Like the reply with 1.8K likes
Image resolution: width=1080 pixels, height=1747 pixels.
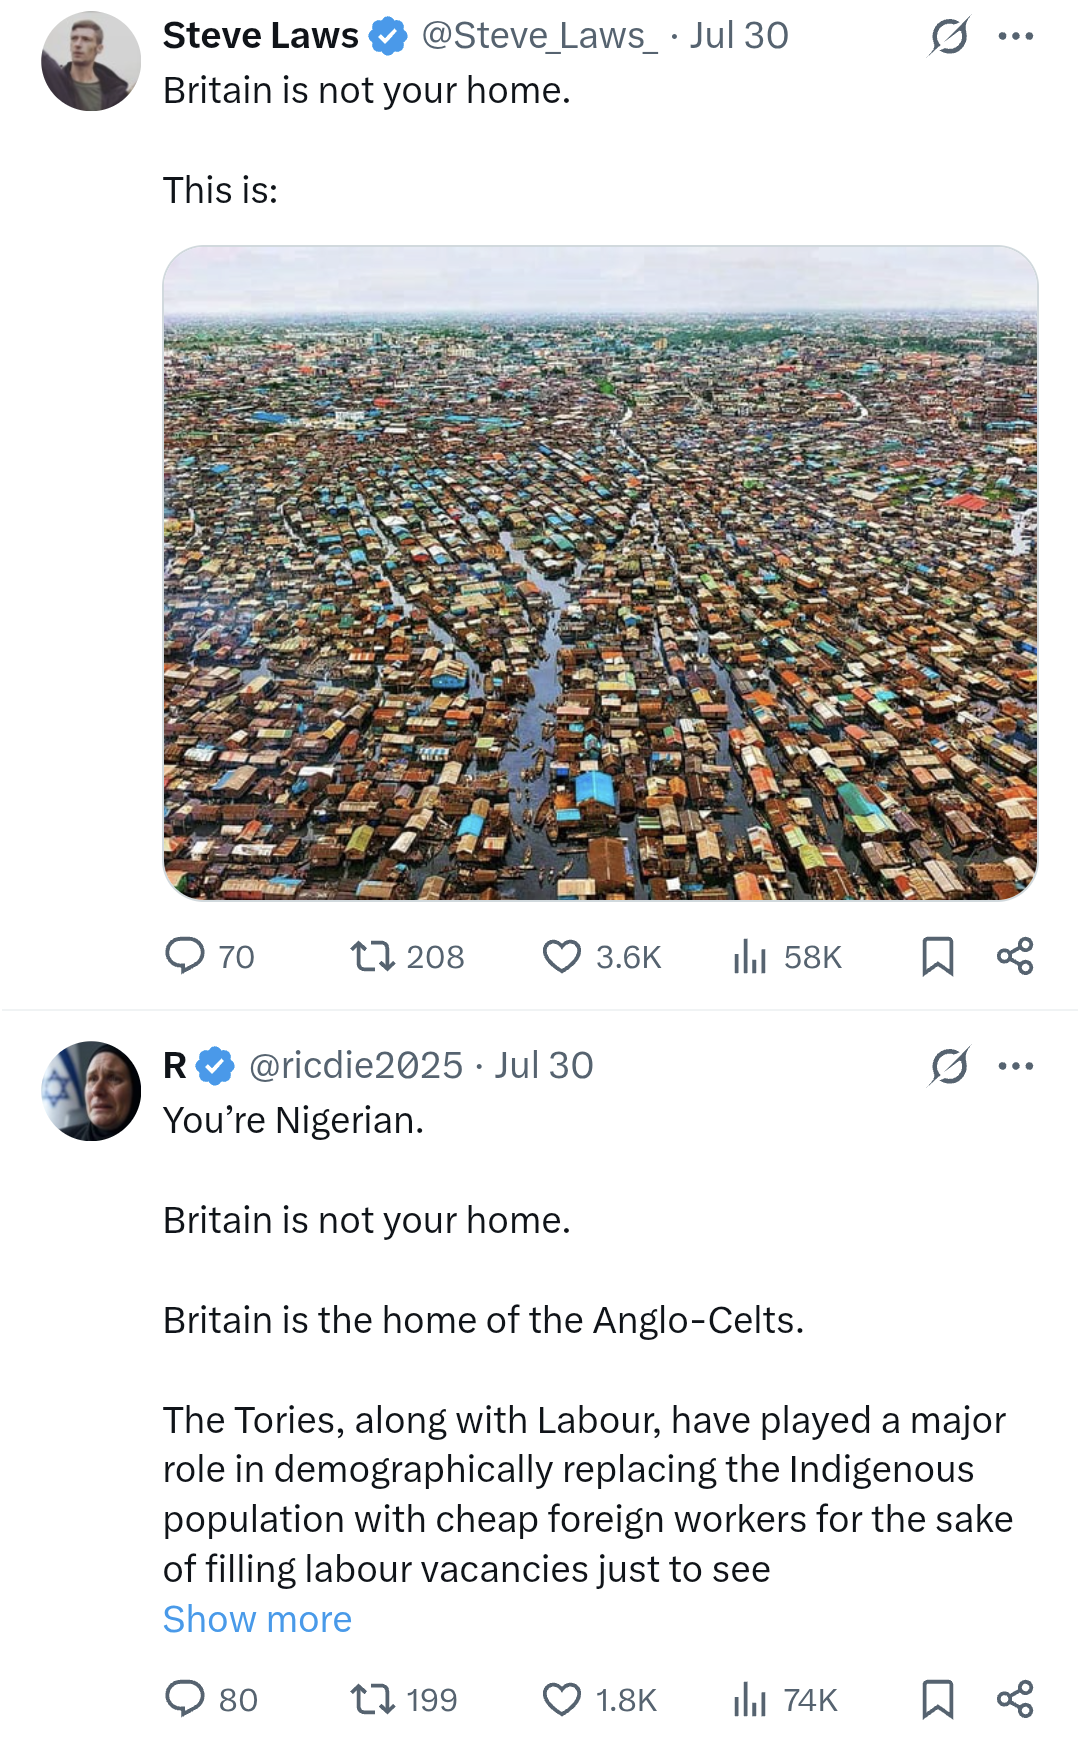point(599,1699)
